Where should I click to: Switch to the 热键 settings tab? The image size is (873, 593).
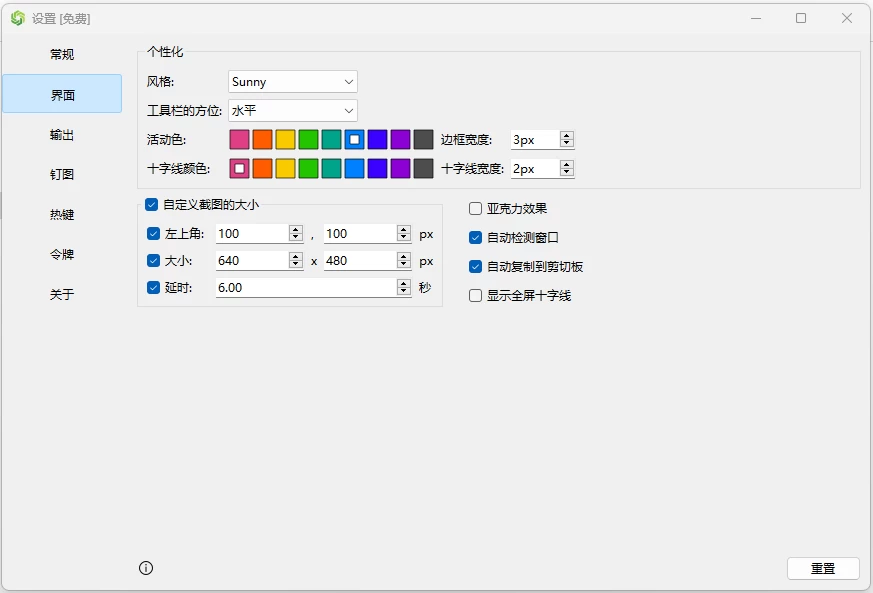point(61,214)
